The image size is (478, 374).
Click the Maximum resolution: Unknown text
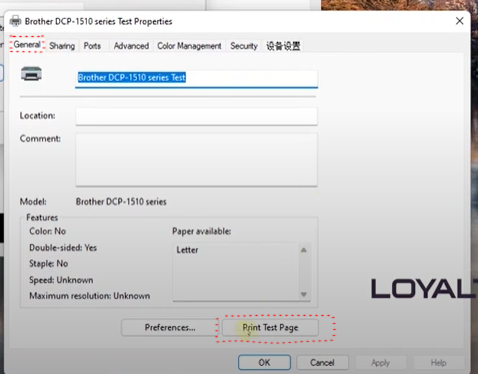tap(90, 296)
